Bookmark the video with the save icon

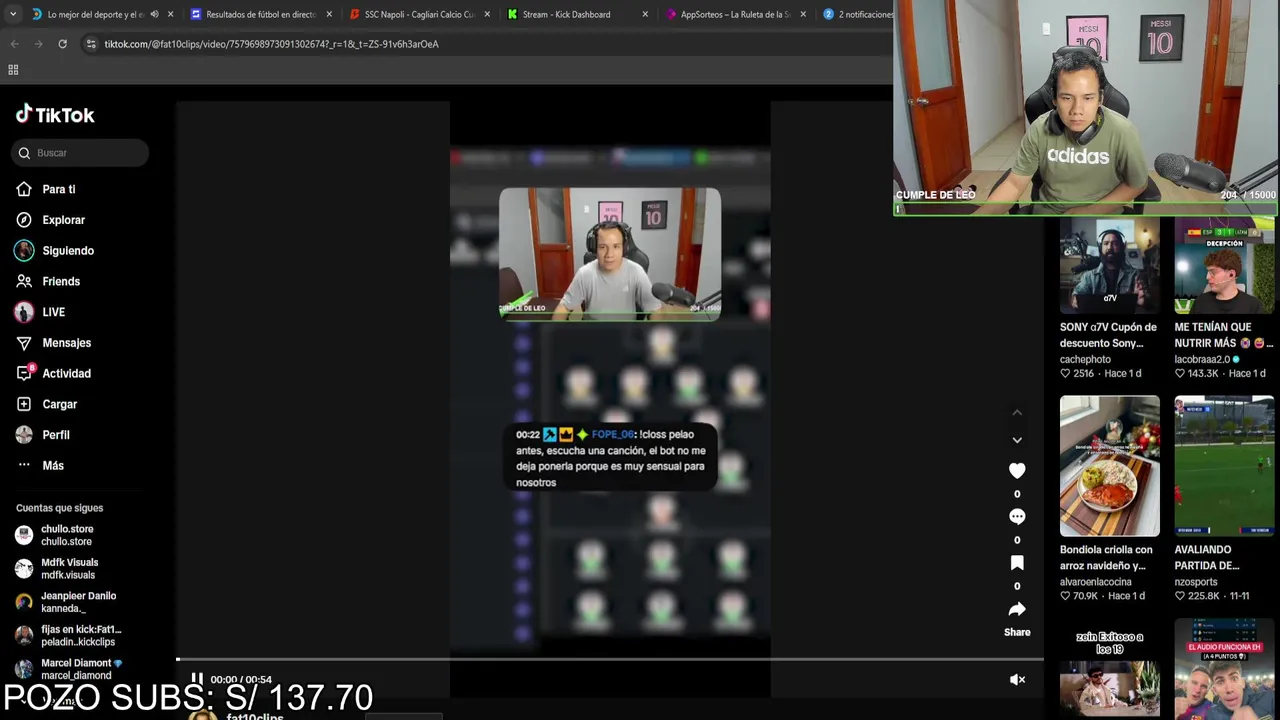click(x=1017, y=563)
